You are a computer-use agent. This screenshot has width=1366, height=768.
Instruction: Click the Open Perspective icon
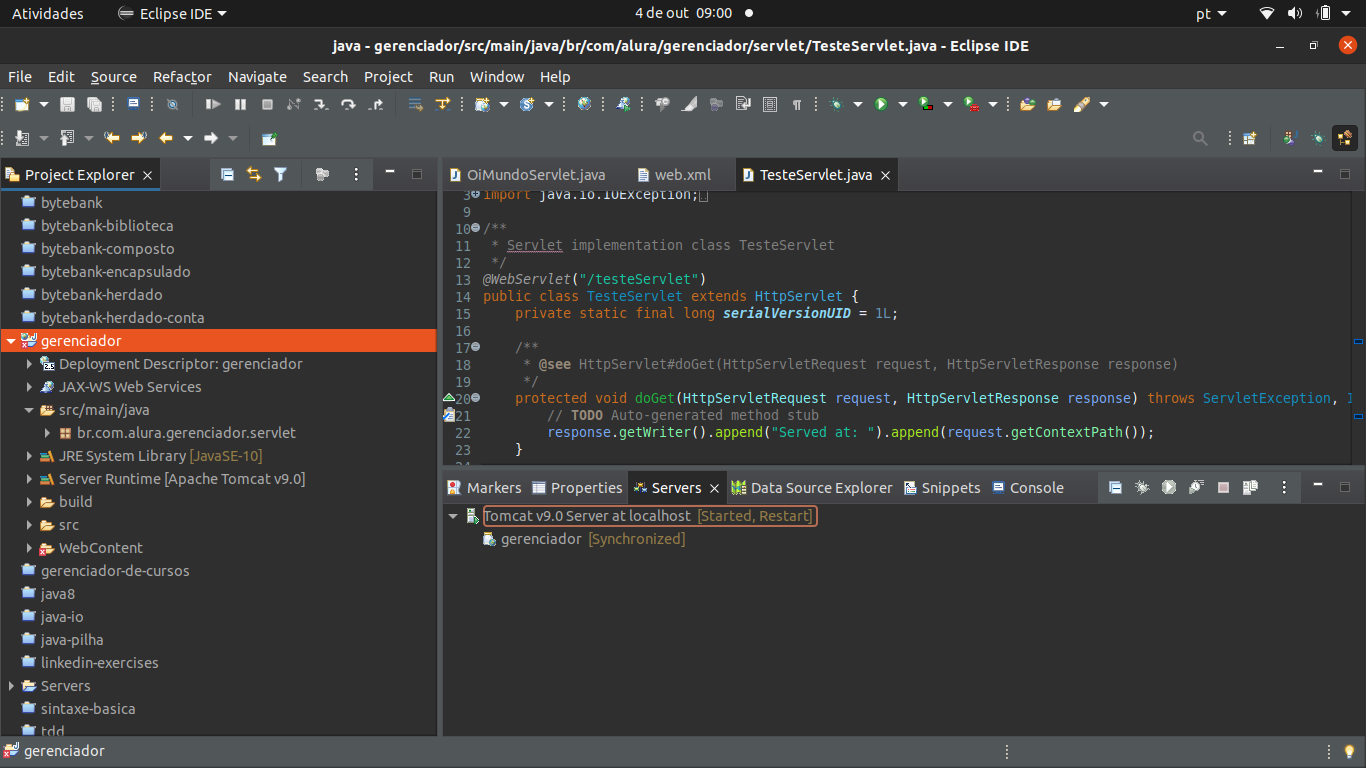point(1250,138)
